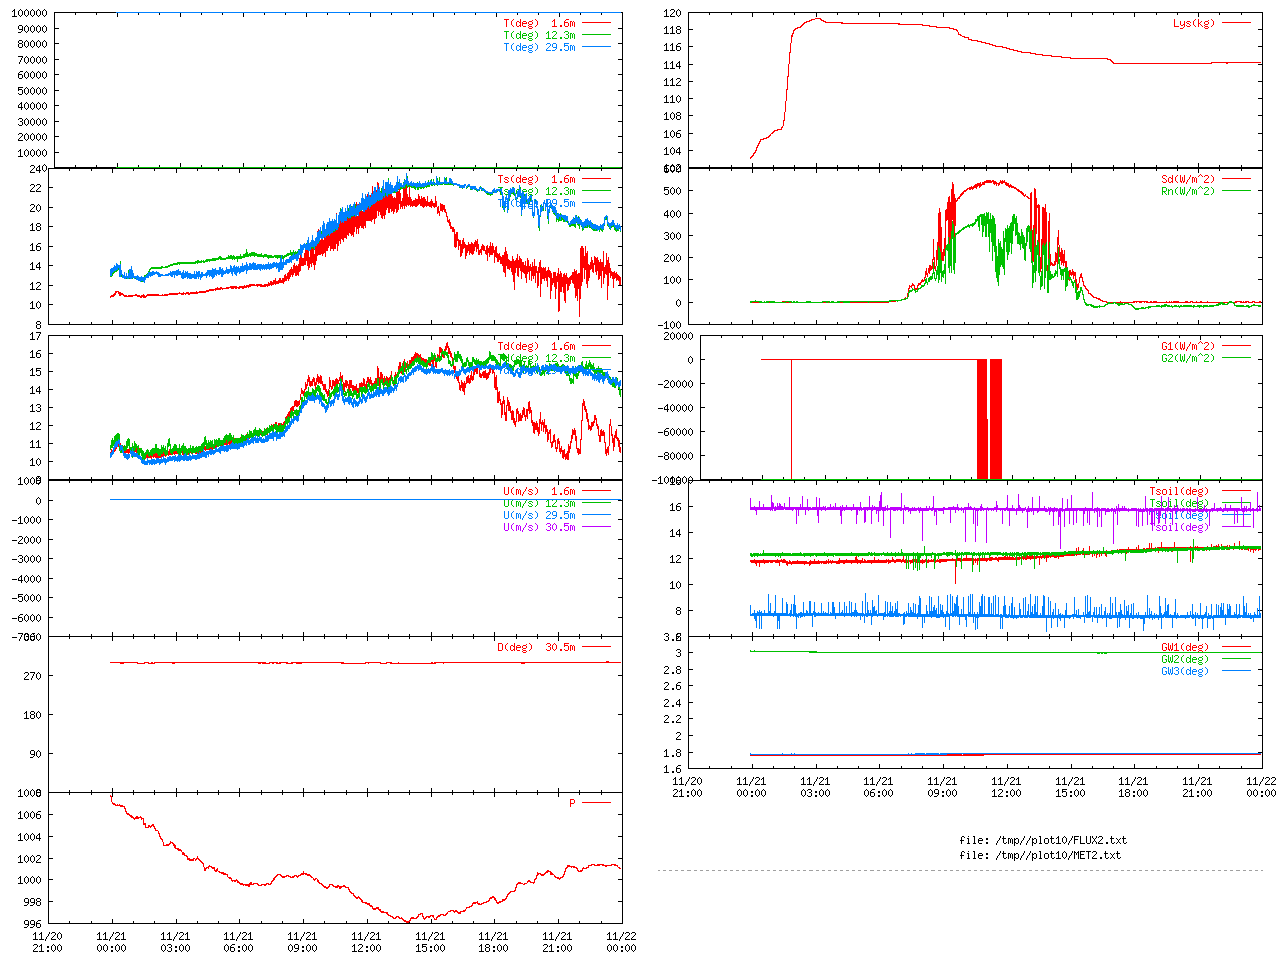Click the green line sample beside Rn(W/m^2)
Image resolution: width=1280 pixels, height=960 pixels.
click(x=1236, y=191)
